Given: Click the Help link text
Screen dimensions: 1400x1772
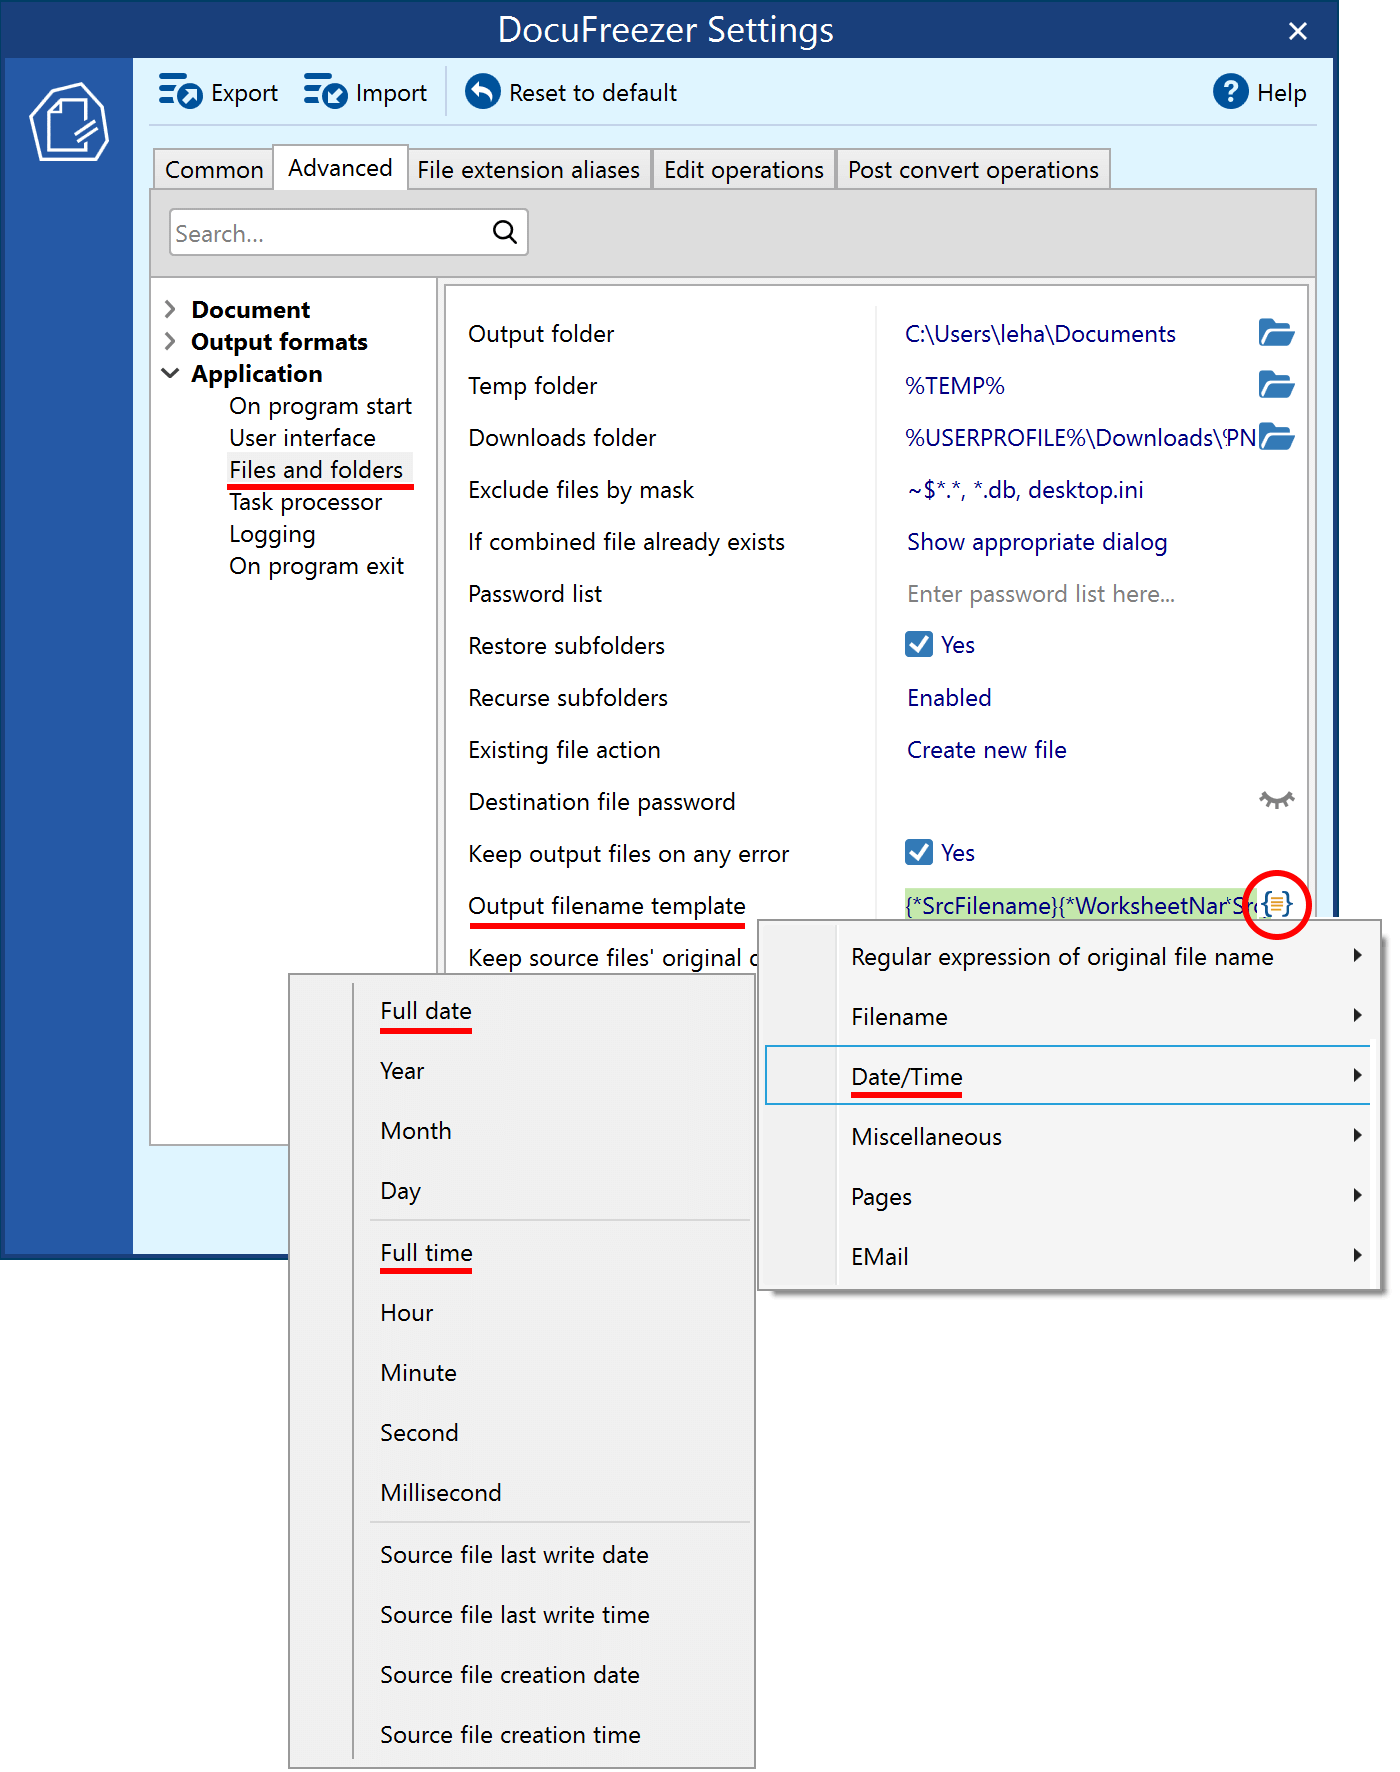Looking at the screenshot, I should coord(1281,93).
